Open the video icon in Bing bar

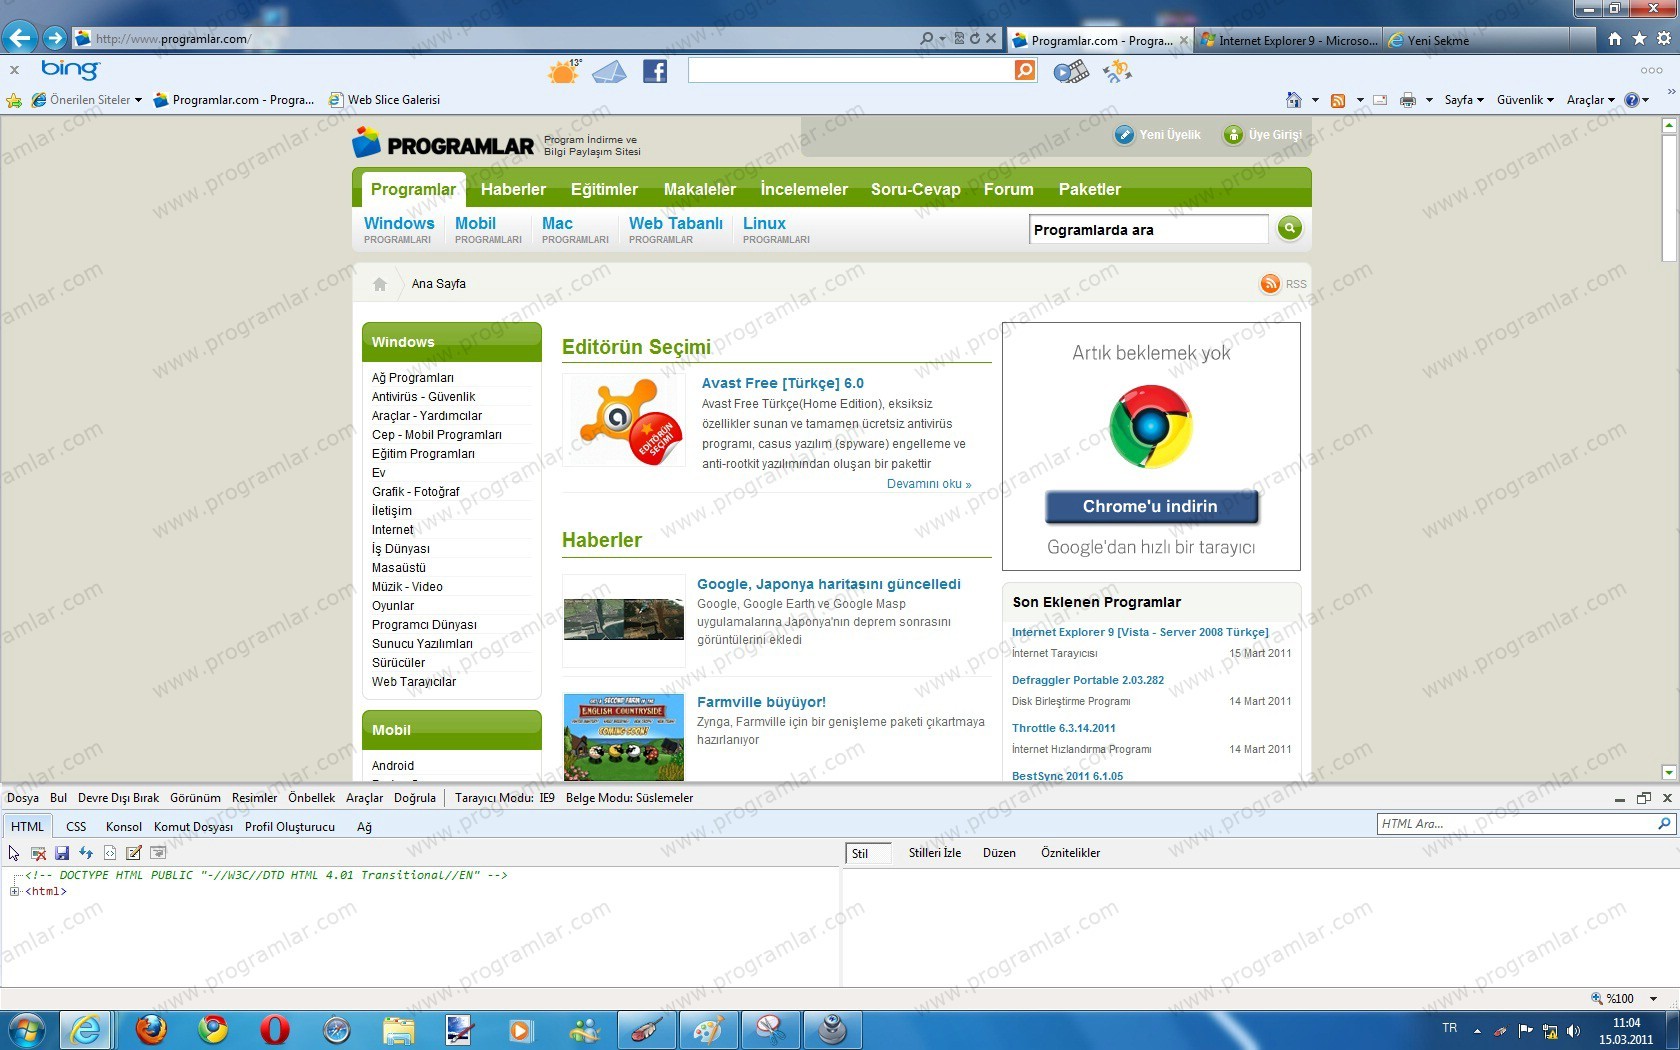(1071, 71)
